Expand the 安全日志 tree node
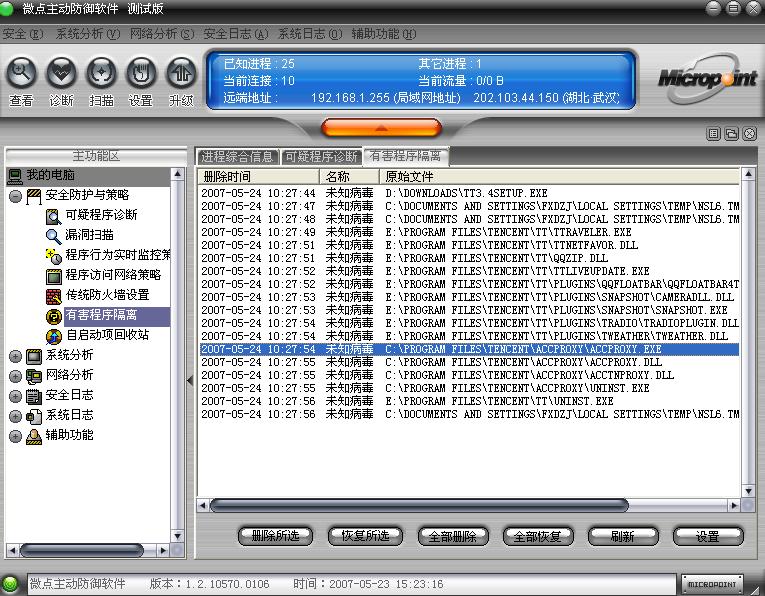Screen dimensions: 765x596 (x=16, y=397)
